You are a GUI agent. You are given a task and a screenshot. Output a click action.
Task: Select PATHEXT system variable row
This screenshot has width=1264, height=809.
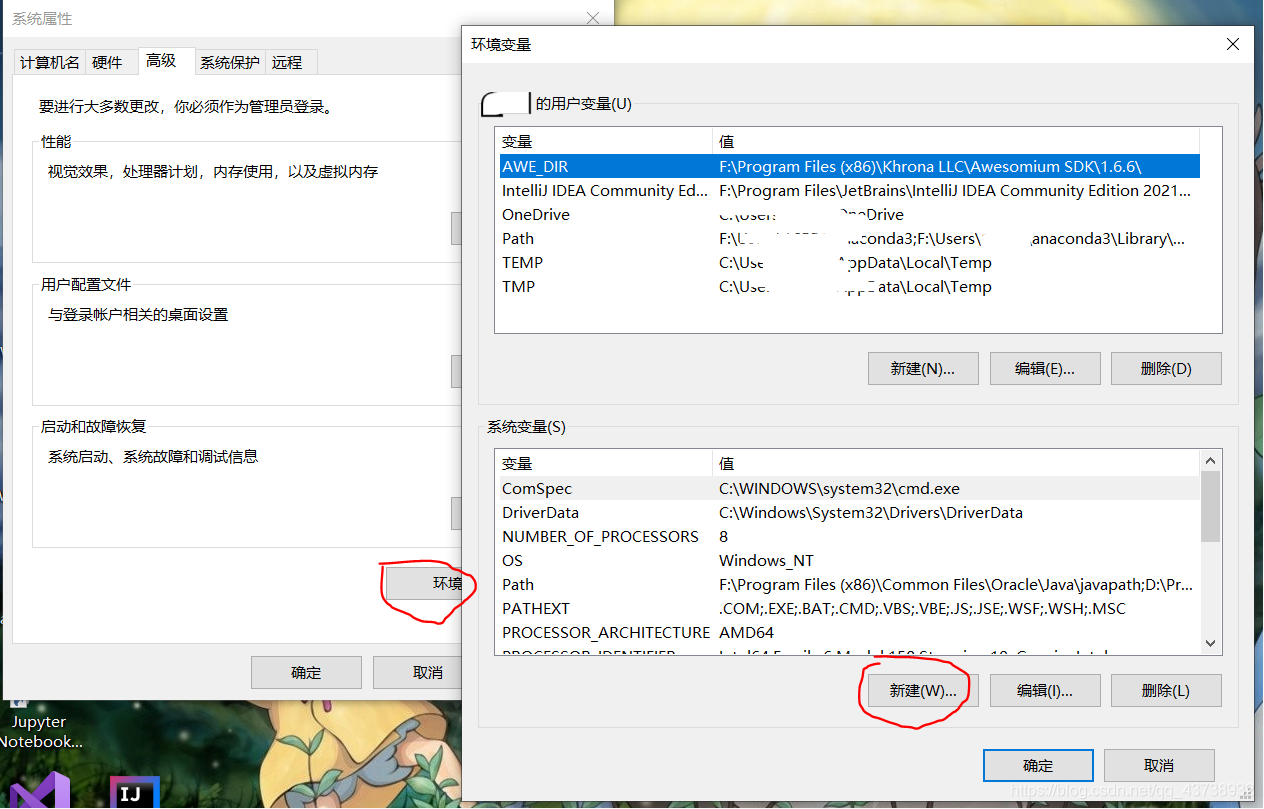point(848,608)
